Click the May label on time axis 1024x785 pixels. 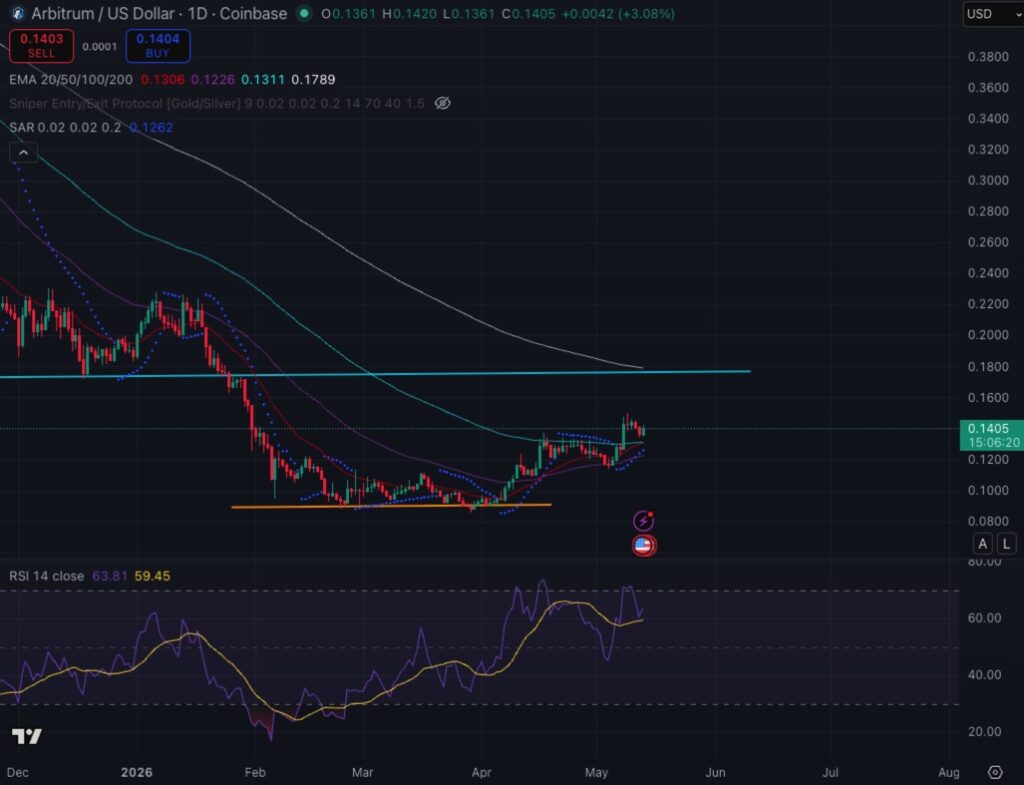tap(596, 773)
